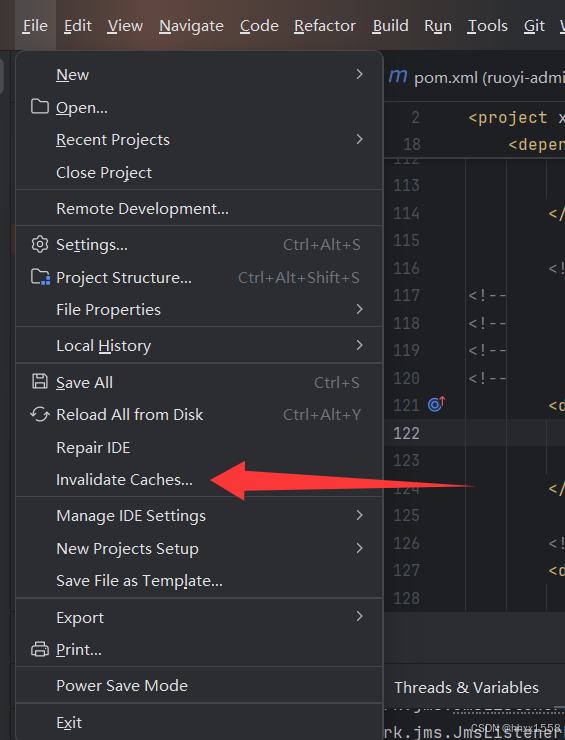Open the Navigate menu
Viewport: 565px width, 740px height.
coord(191,25)
